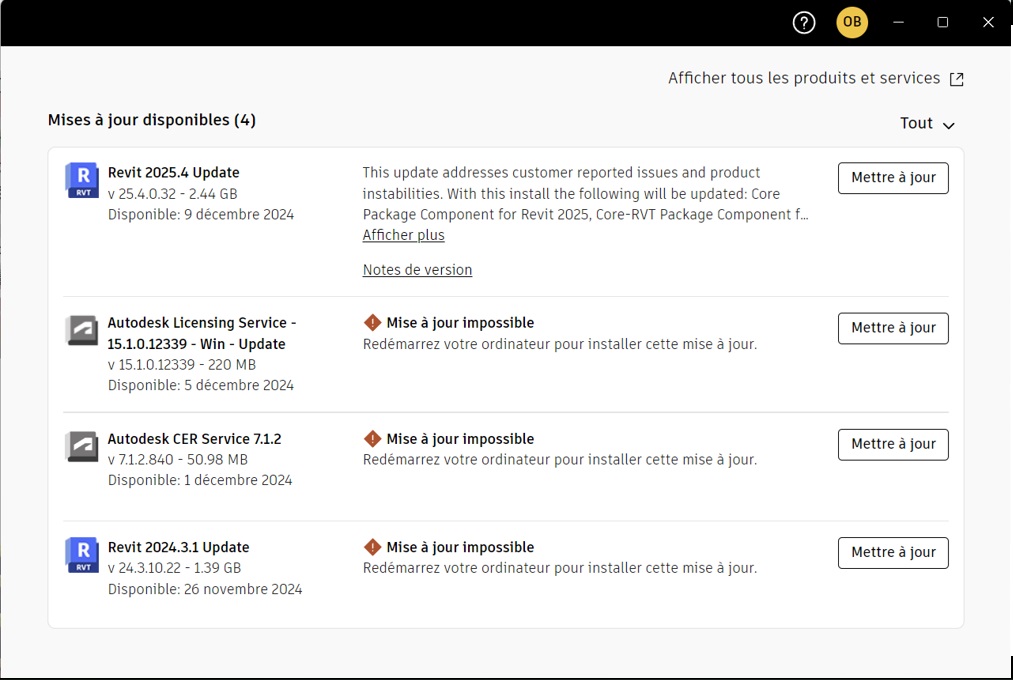Click the external link icon beside Afficher tous
1013x680 pixels.
tap(956, 77)
